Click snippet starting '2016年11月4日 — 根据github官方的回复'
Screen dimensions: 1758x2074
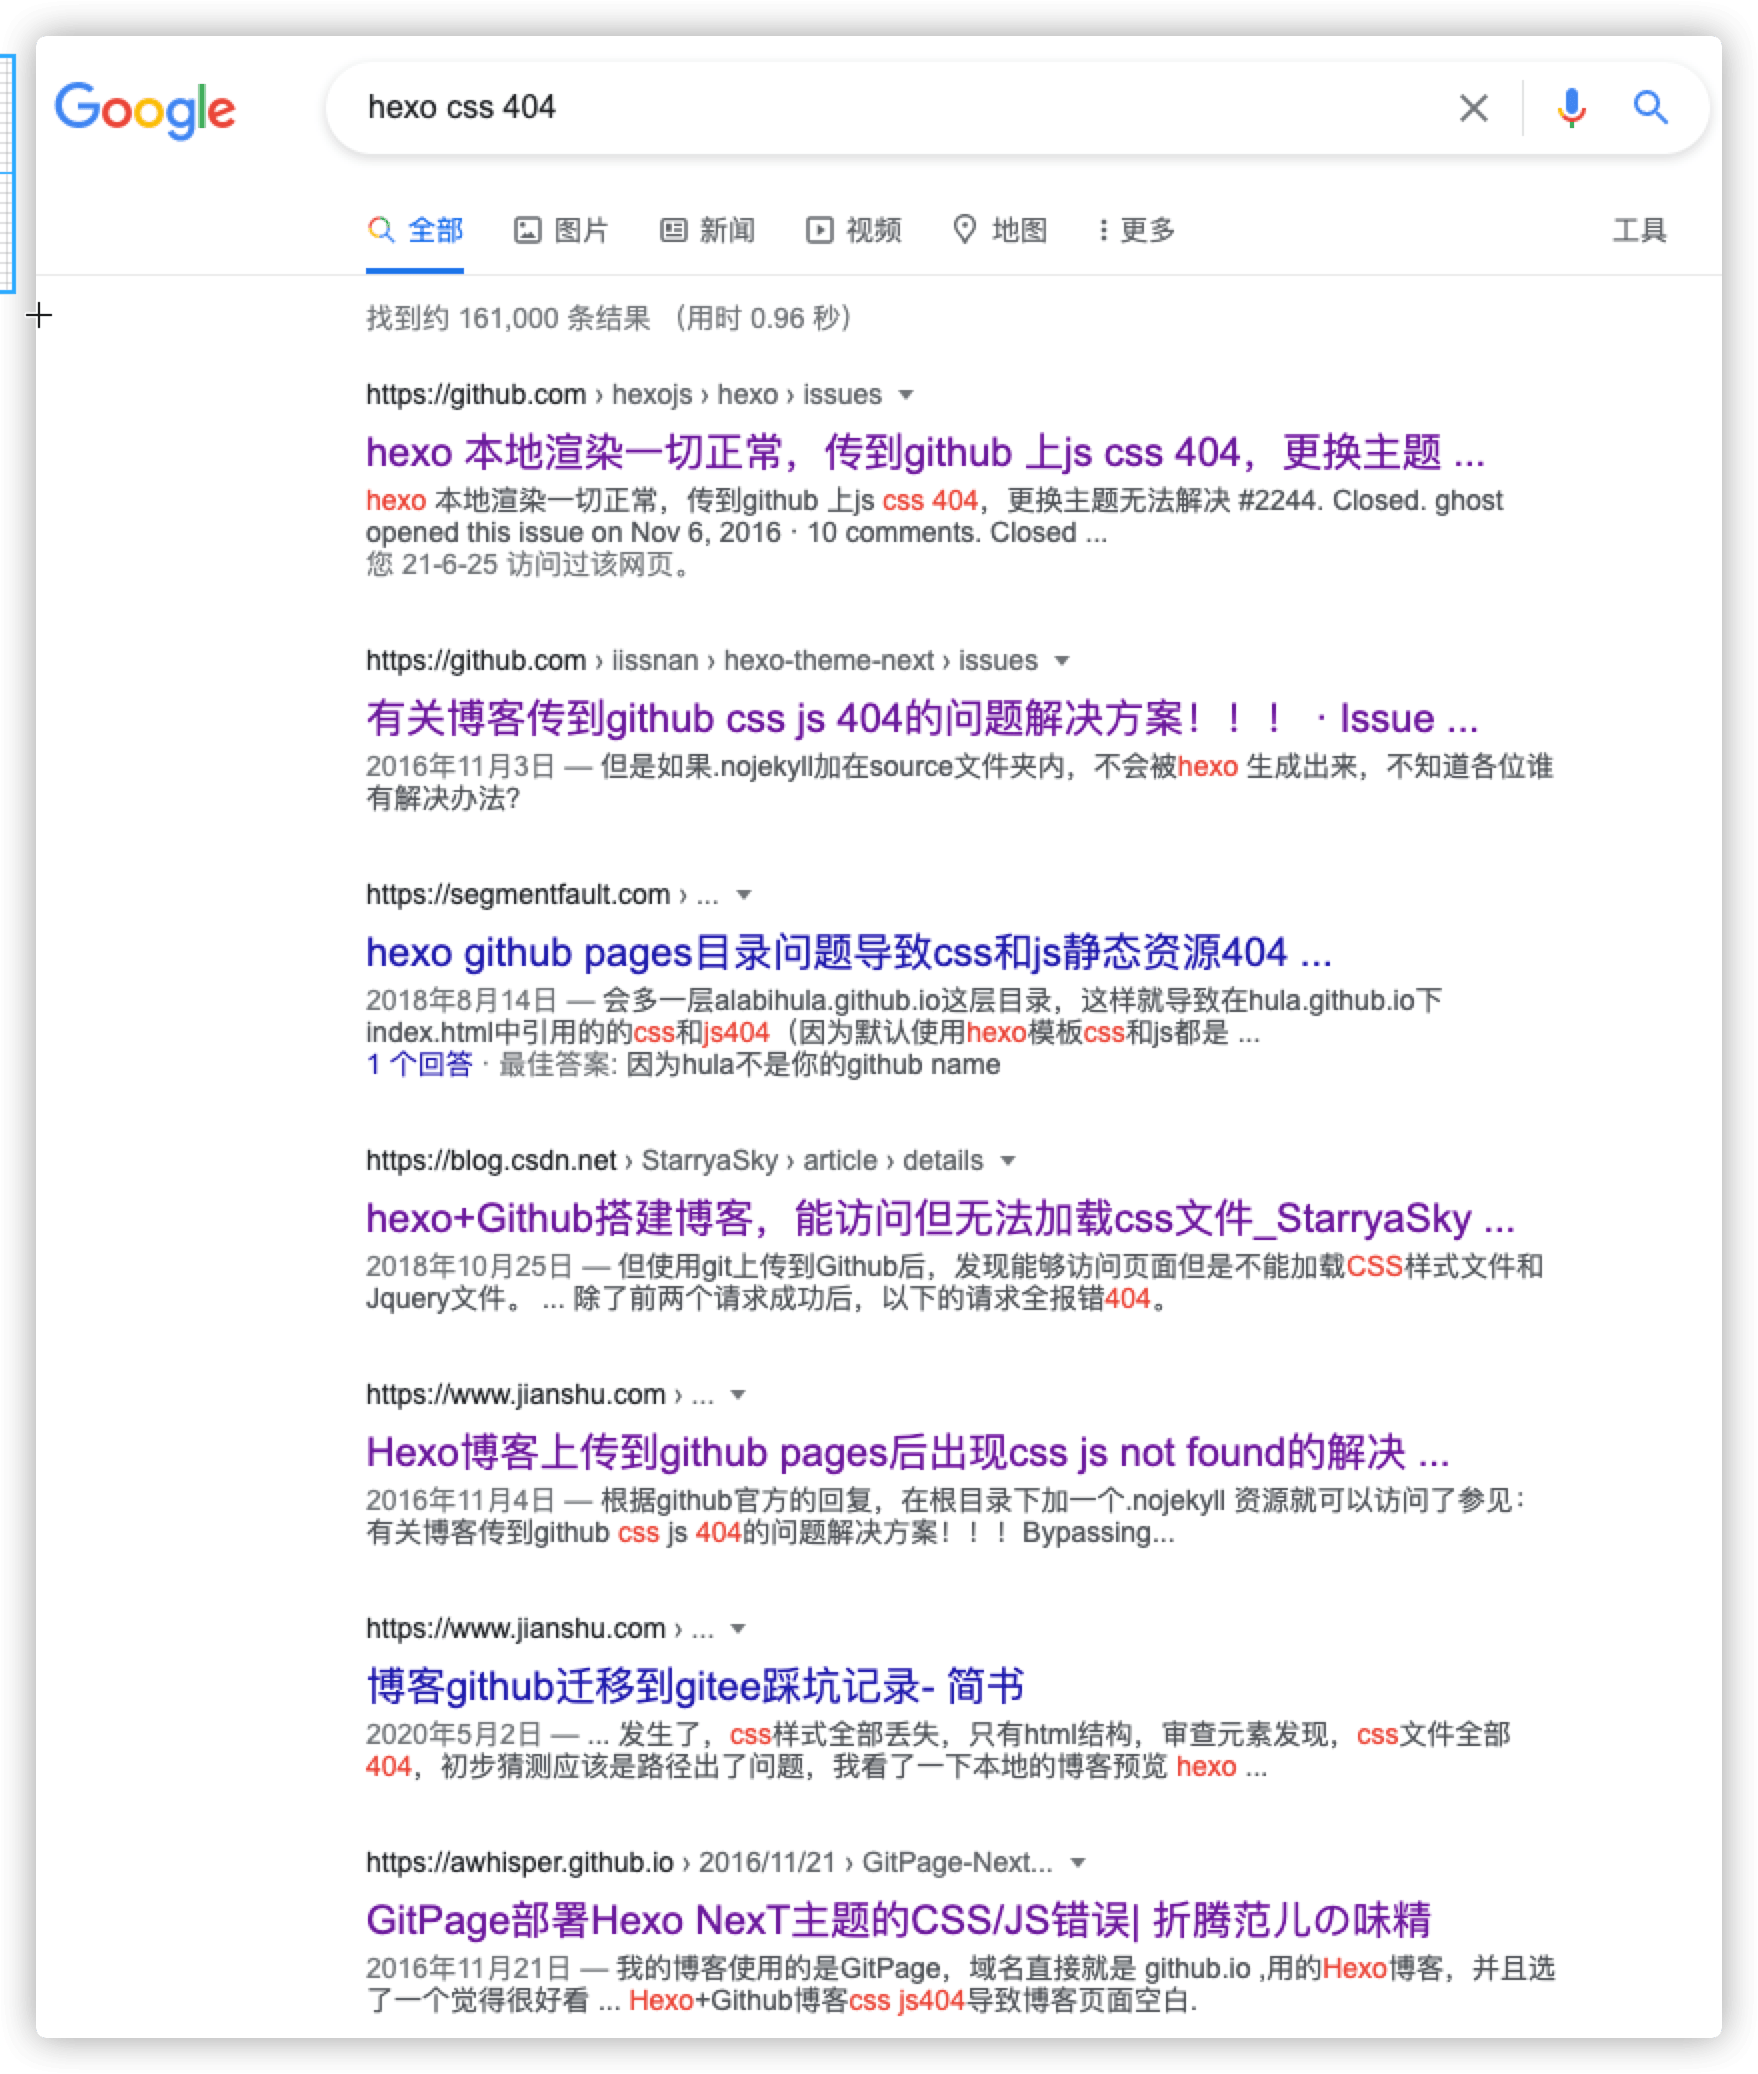[x=946, y=1517]
